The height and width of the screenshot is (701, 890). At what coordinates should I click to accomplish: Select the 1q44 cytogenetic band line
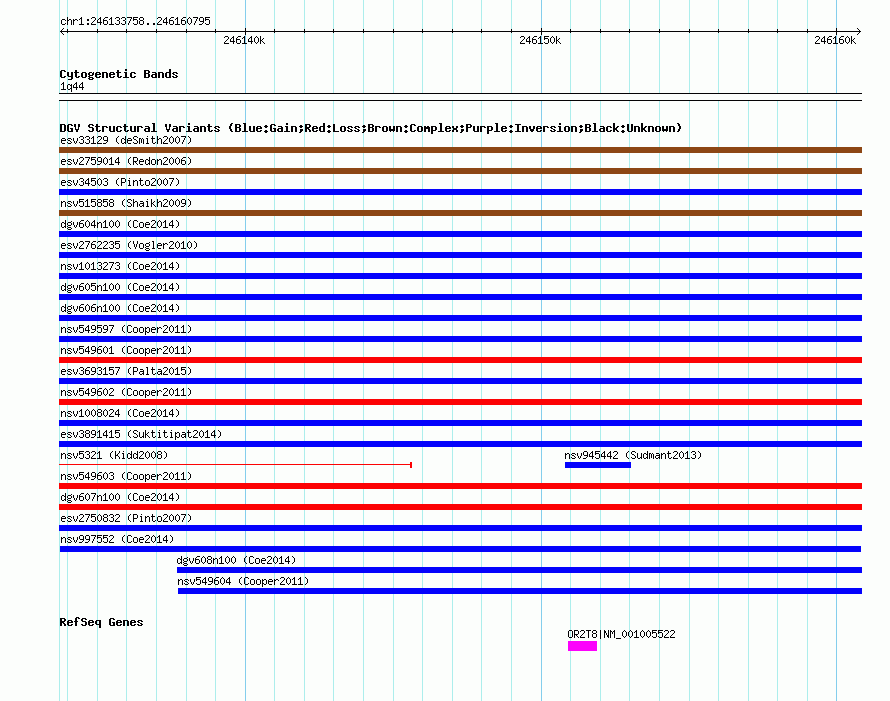click(x=460, y=94)
